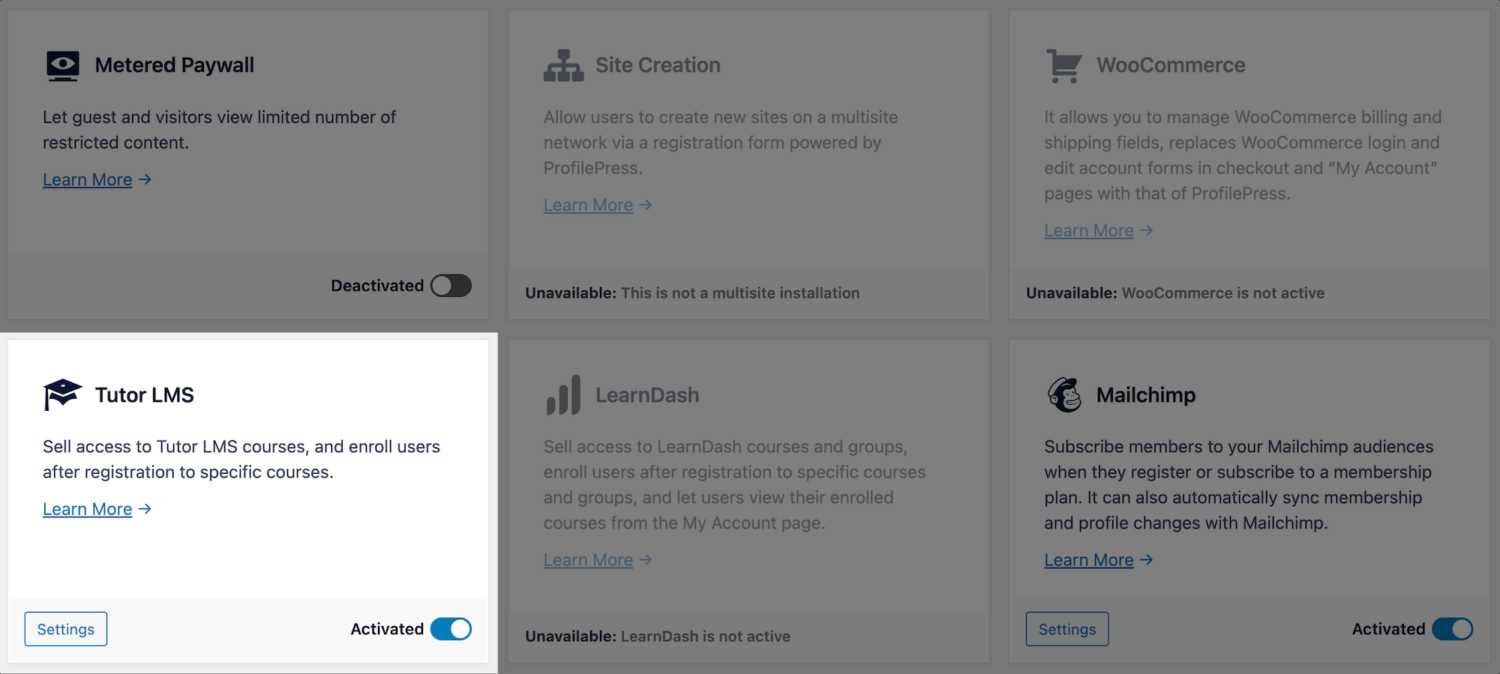Select the Mailchimp card heading text
Viewport: 1500px width, 674px height.
click(x=1146, y=395)
